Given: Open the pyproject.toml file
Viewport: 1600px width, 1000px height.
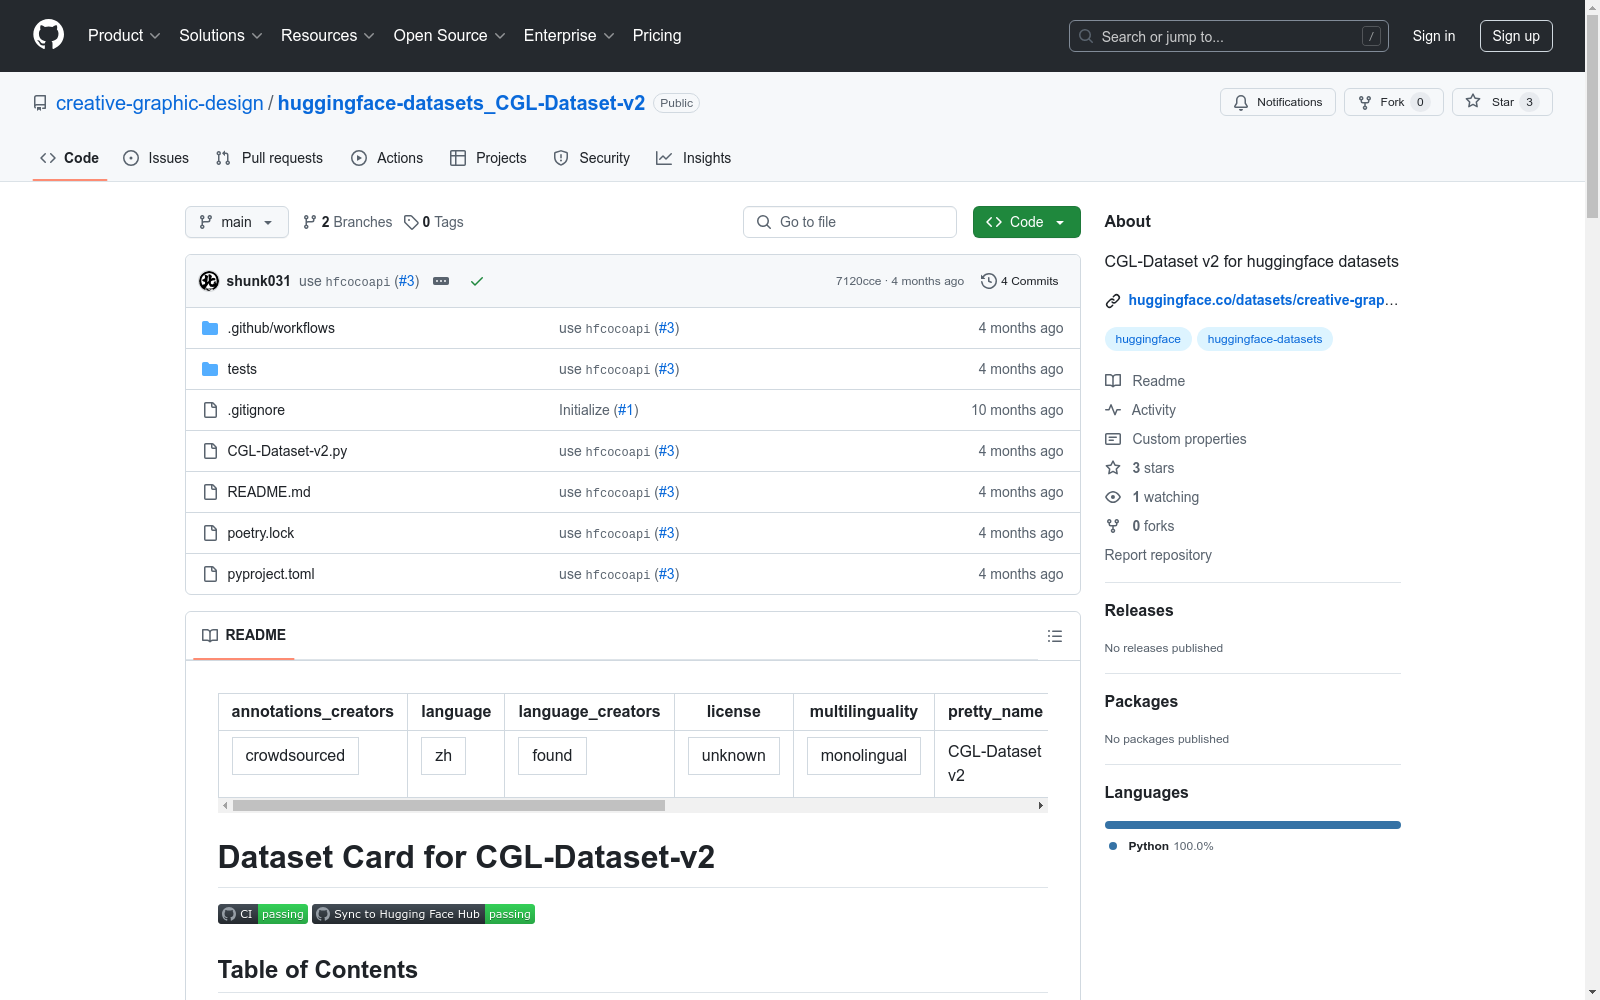Looking at the screenshot, I should click(271, 574).
